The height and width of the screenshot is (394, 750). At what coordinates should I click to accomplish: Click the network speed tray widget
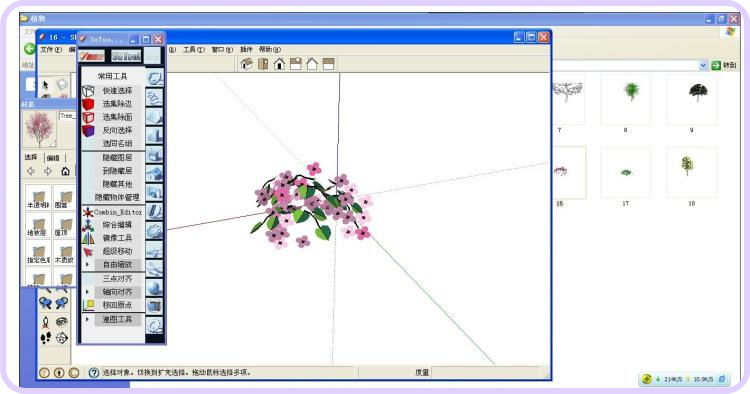tap(684, 379)
